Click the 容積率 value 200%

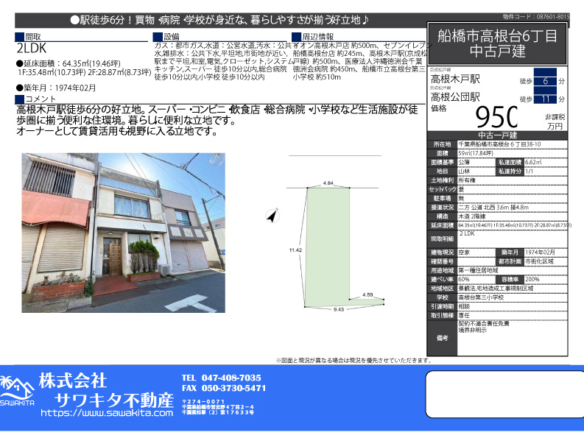point(532,279)
